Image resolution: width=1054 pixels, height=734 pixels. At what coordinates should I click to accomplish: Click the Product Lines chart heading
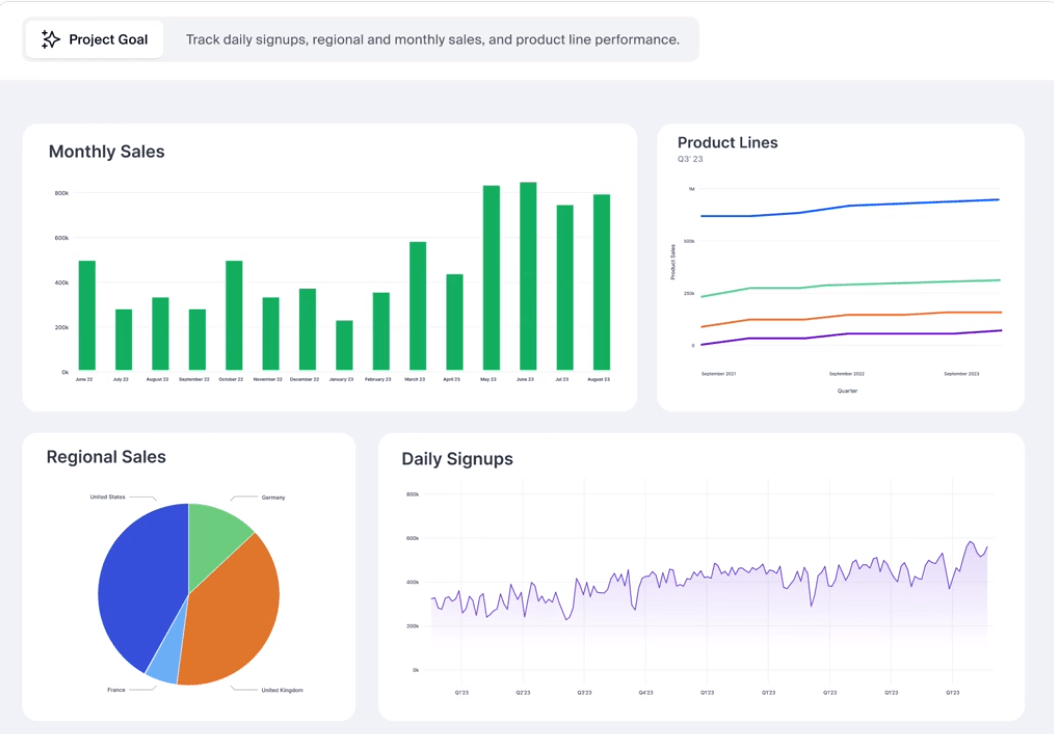(x=727, y=143)
